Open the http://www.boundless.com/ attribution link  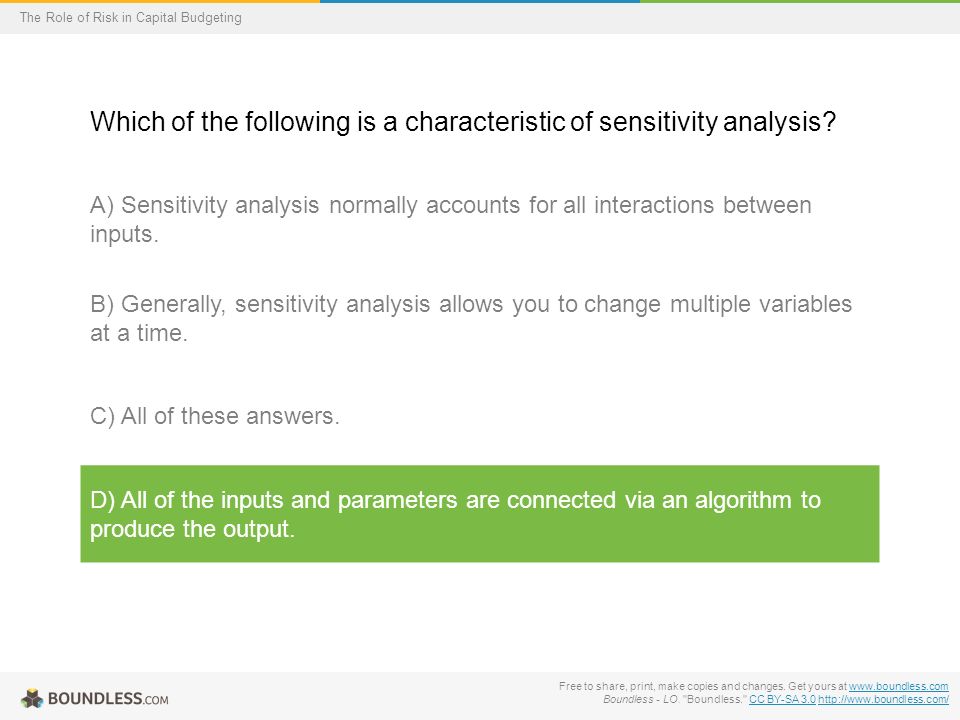coord(883,699)
